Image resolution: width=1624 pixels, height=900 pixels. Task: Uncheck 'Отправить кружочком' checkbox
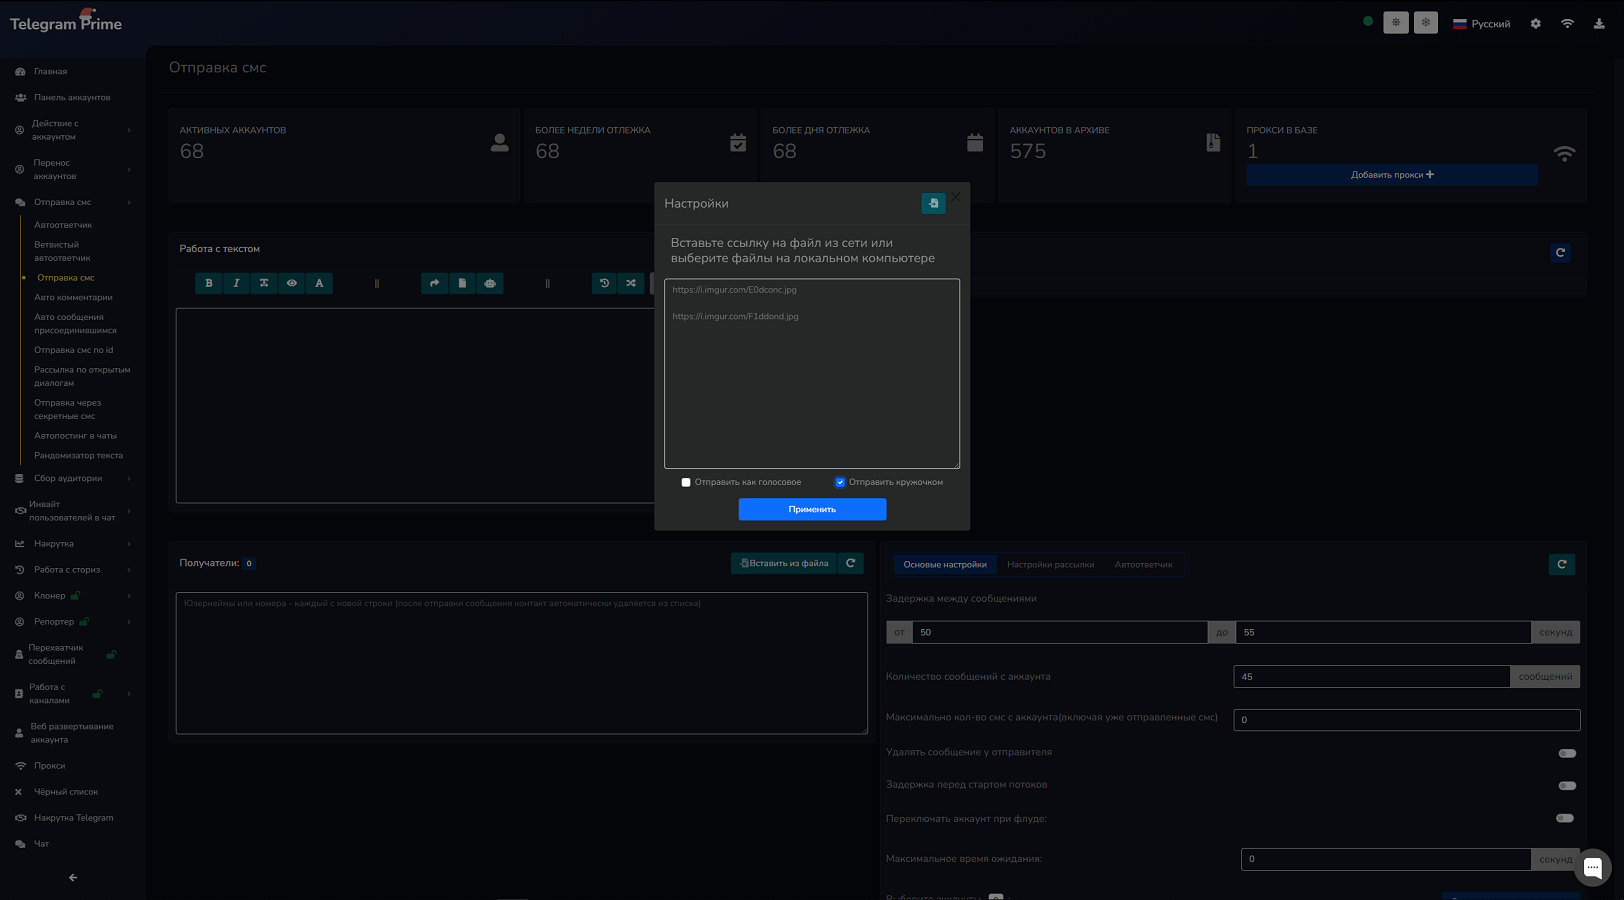pos(840,482)
